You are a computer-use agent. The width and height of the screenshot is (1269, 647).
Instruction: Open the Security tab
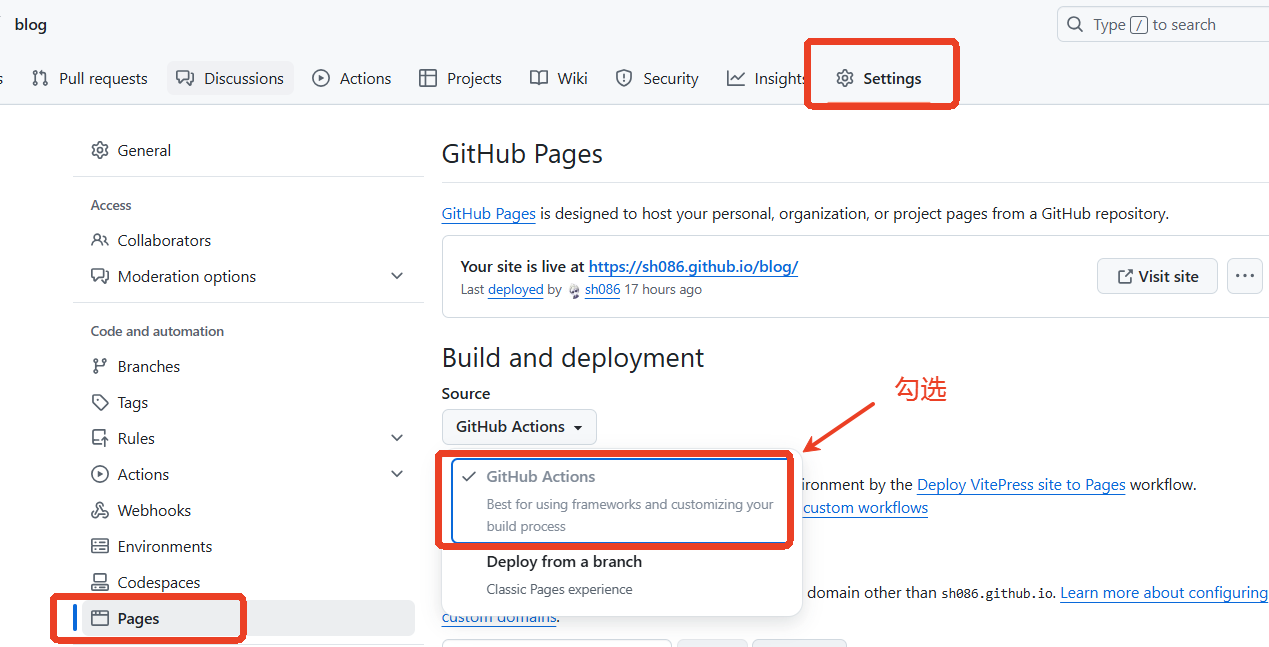coord(657,78)
